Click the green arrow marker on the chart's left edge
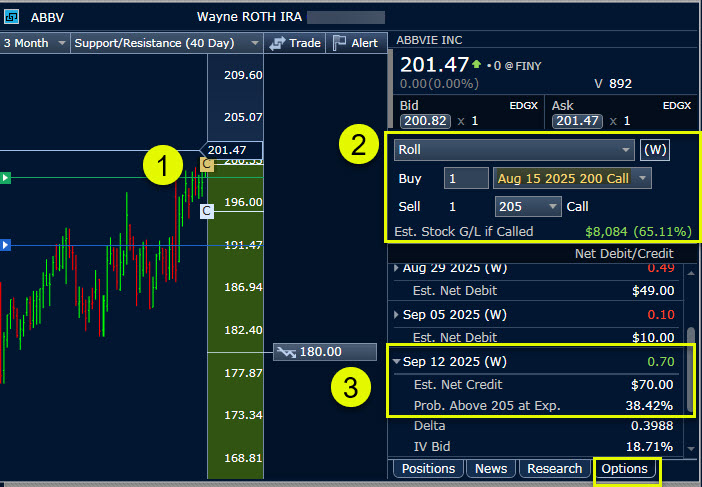The height and width of the screenshot is (487, 702). pos(5,178)
